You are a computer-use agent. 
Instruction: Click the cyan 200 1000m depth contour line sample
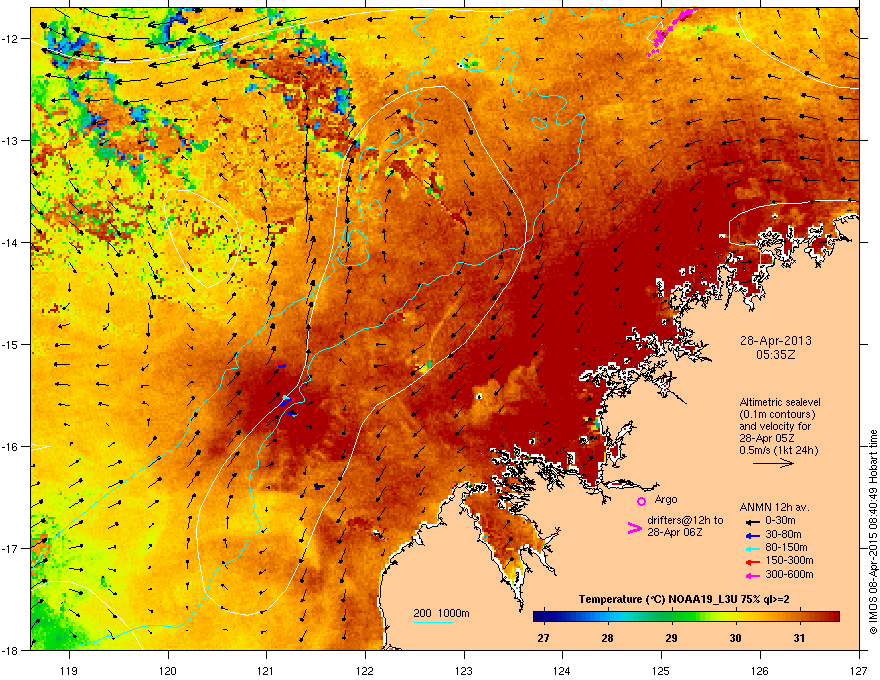433,622
